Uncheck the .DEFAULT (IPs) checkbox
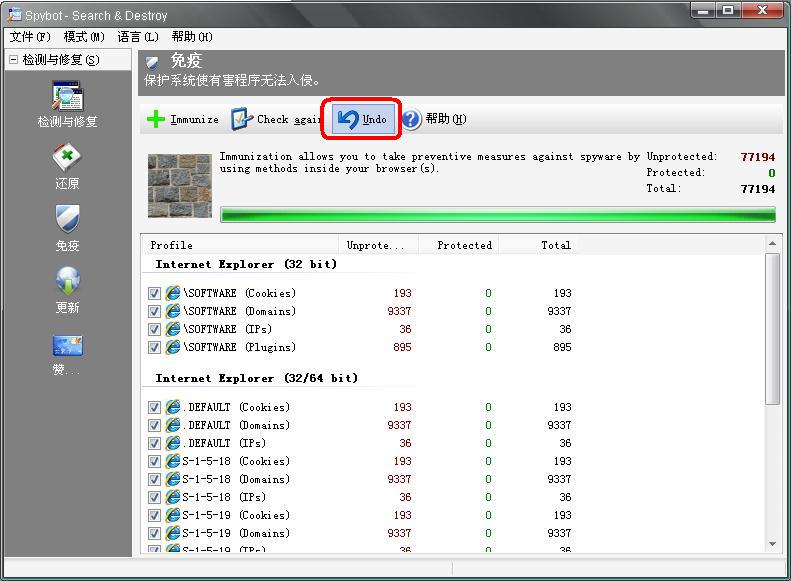791x581 pixels. [x=154, y=443]
